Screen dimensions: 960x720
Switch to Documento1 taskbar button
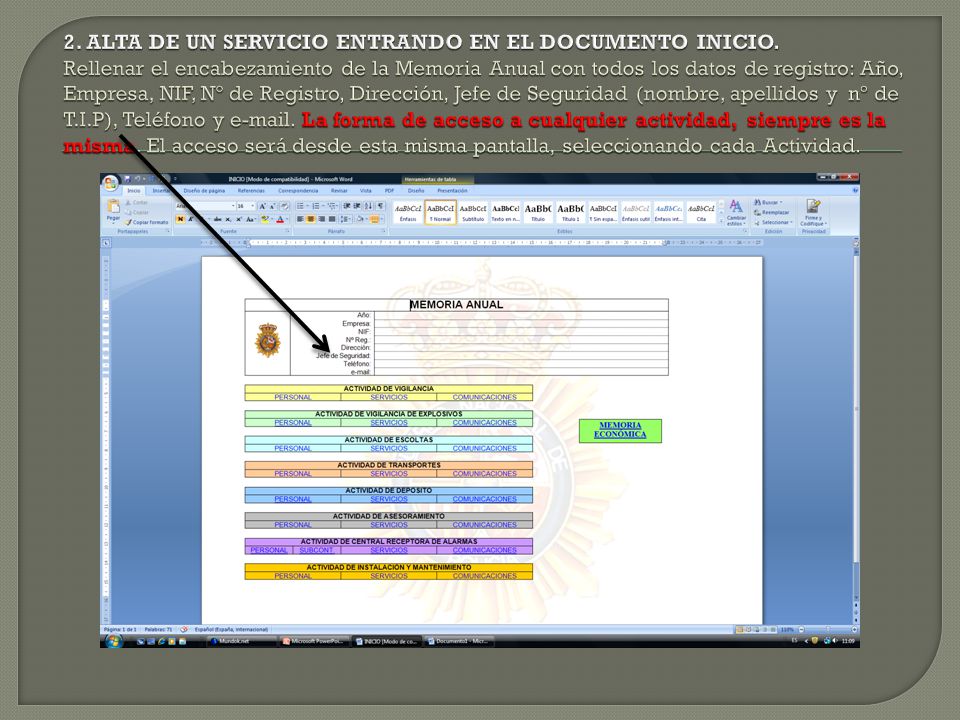pyautogui.click(x=459, y=642)
